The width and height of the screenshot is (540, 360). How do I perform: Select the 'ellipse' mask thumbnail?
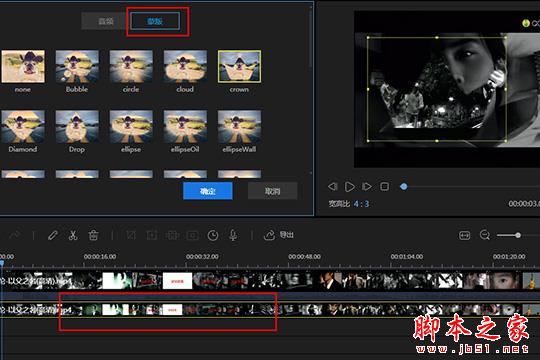131,126
